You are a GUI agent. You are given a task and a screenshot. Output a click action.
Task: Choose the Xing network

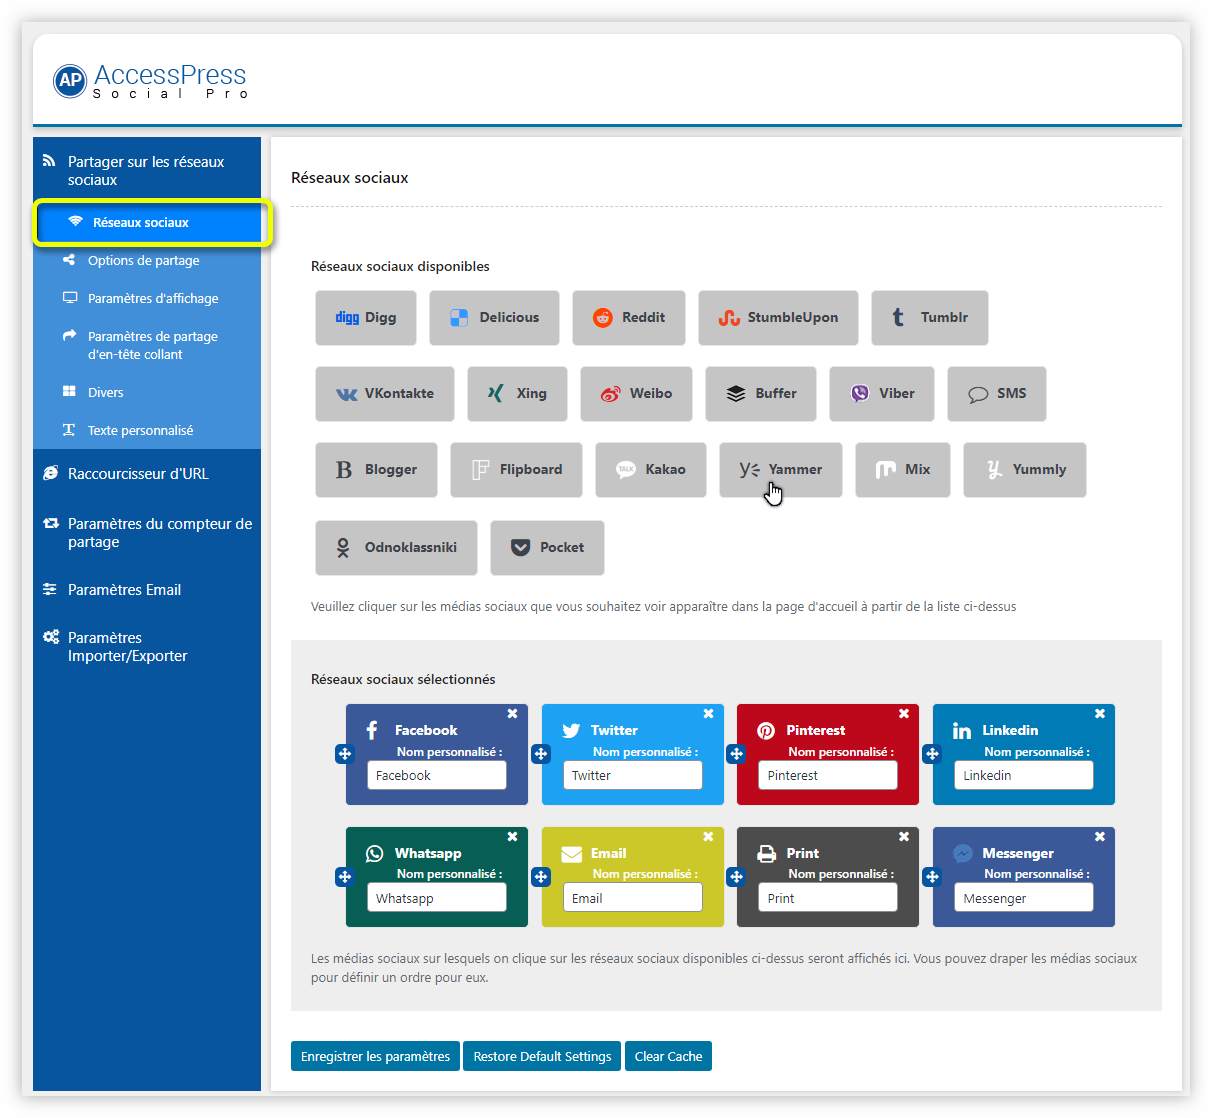[x=517, y=394]
